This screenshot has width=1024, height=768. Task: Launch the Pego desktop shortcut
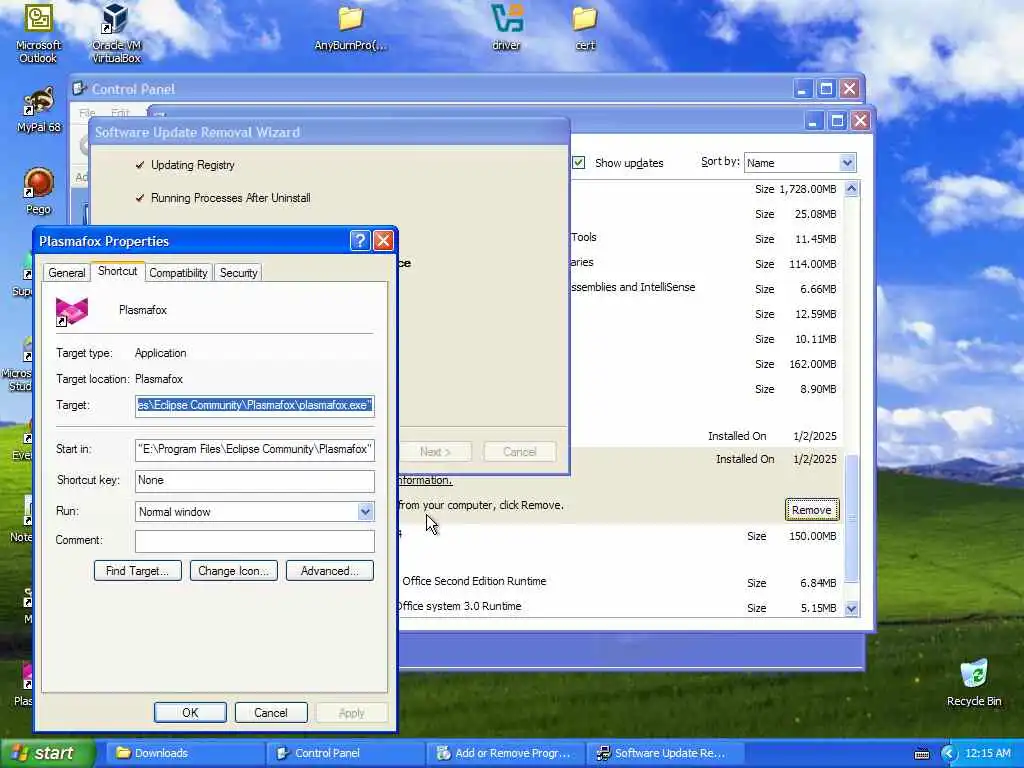click(39, 191)
